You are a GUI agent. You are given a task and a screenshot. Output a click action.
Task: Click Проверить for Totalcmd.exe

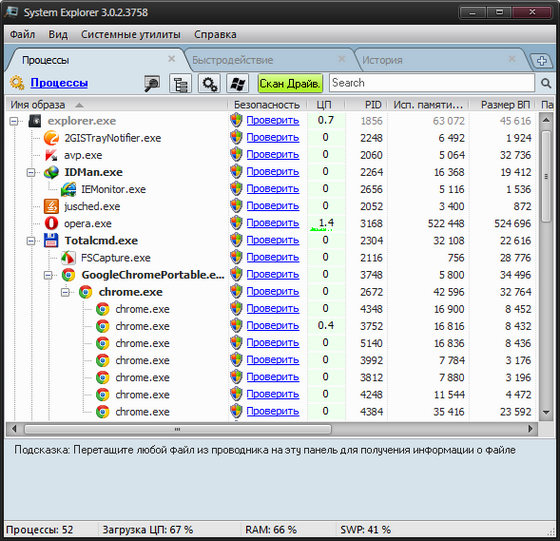(x=273, y=240)
